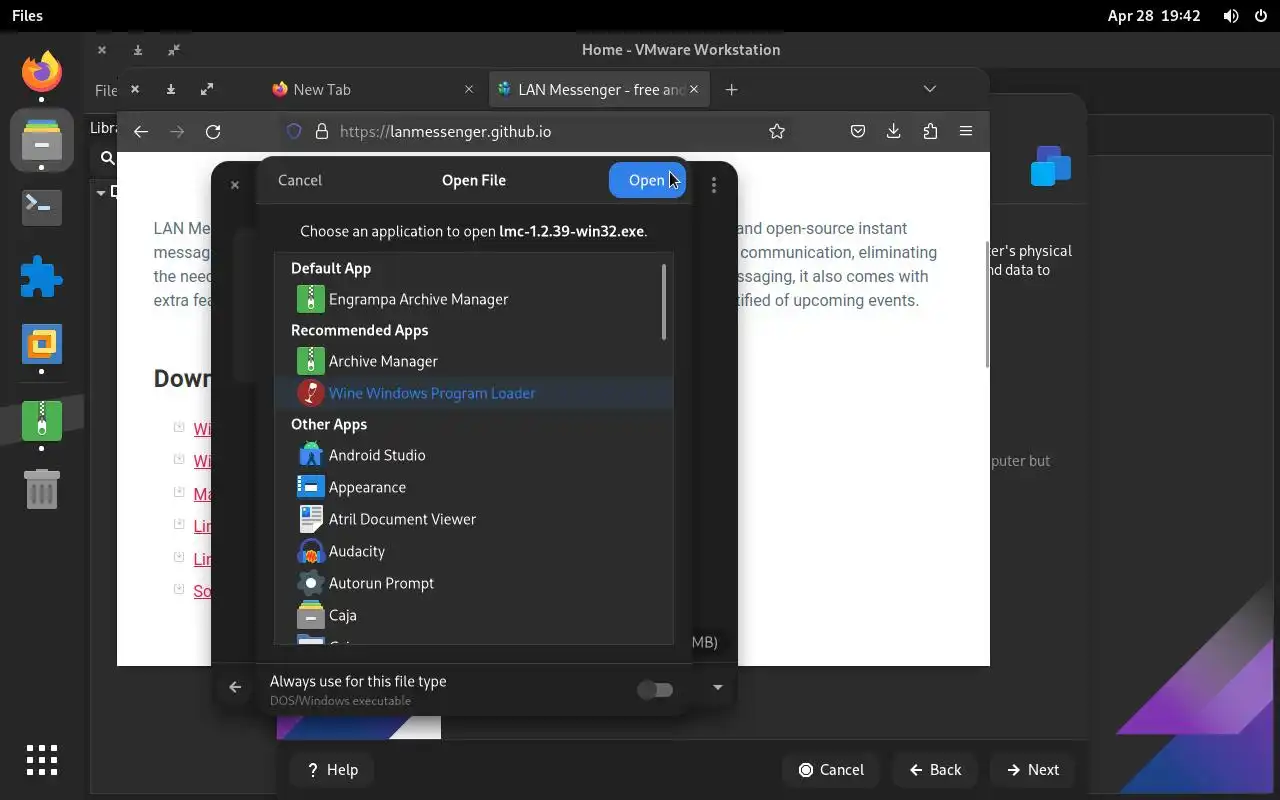Expand the list all tabs chevron
The image size is (1280, 800).
click(x=930, y=89)
